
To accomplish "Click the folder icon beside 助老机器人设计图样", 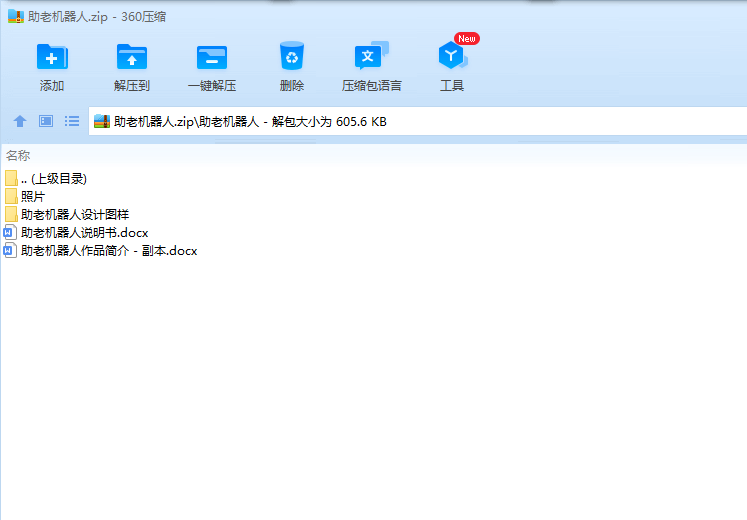I will pos(11,214).
